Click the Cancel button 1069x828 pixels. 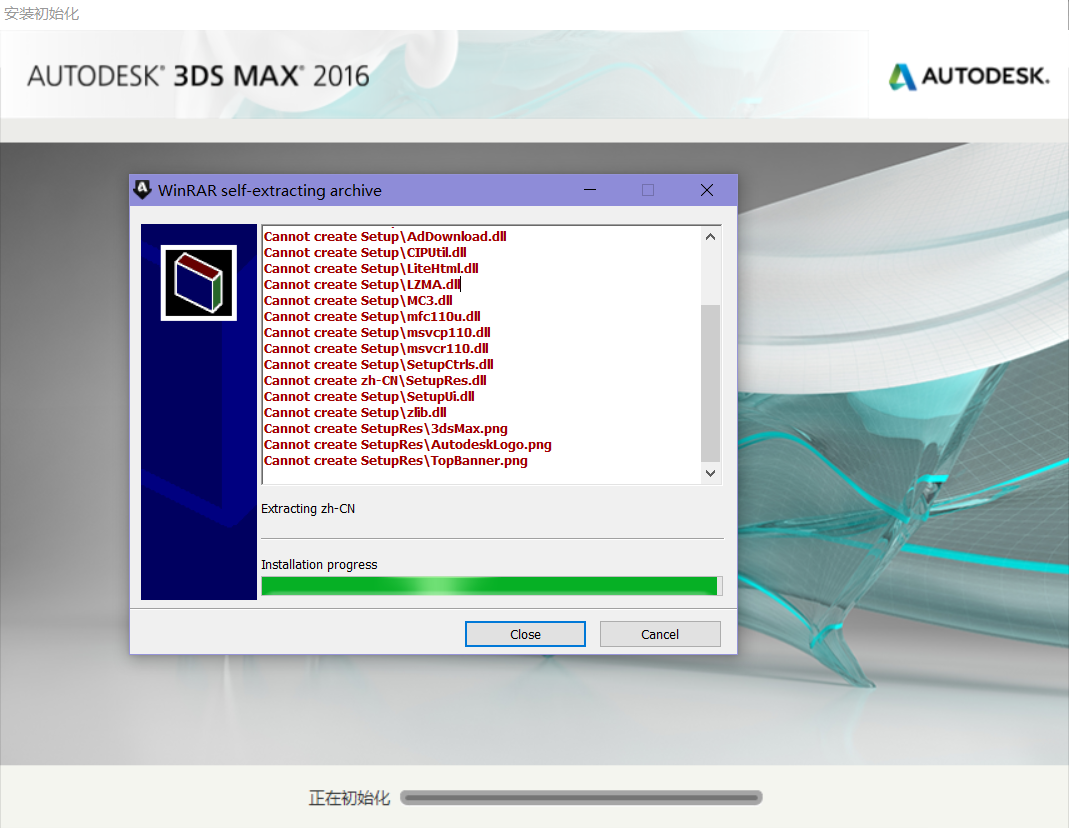click(x=659, y=633)
